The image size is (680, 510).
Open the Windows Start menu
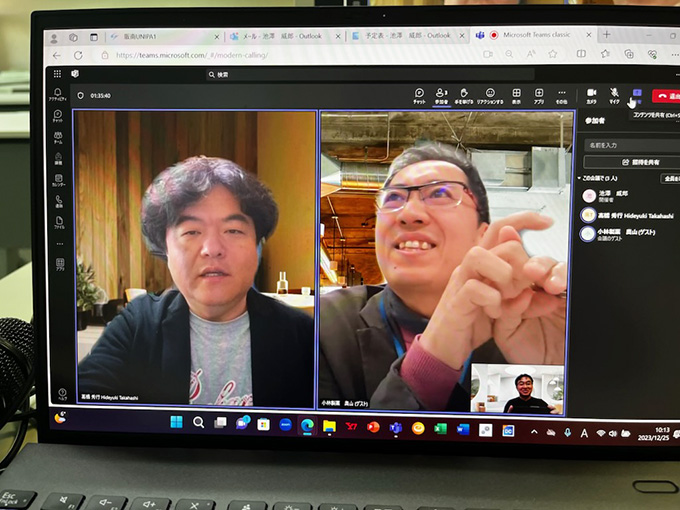(177, 422)
